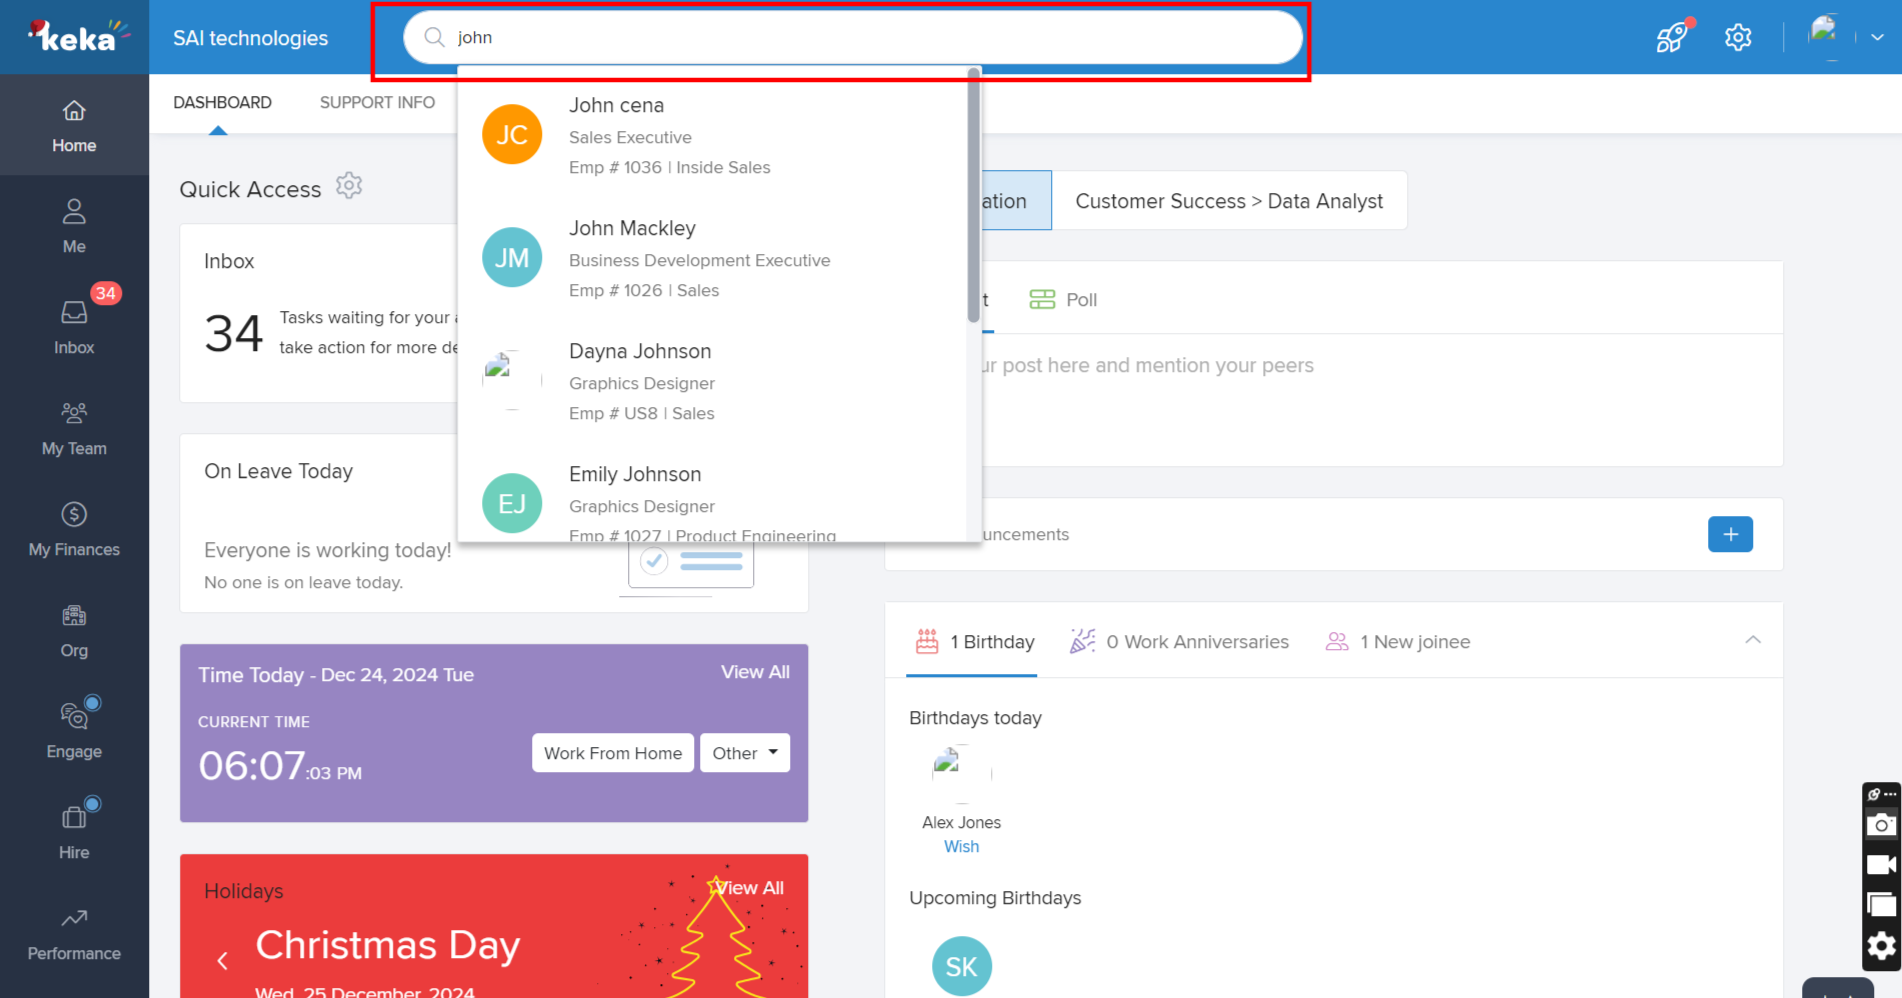Expand the Other dropdown in Time Today
The width and height of the screenshot is (1902, 998).
(x=745, y=753)
